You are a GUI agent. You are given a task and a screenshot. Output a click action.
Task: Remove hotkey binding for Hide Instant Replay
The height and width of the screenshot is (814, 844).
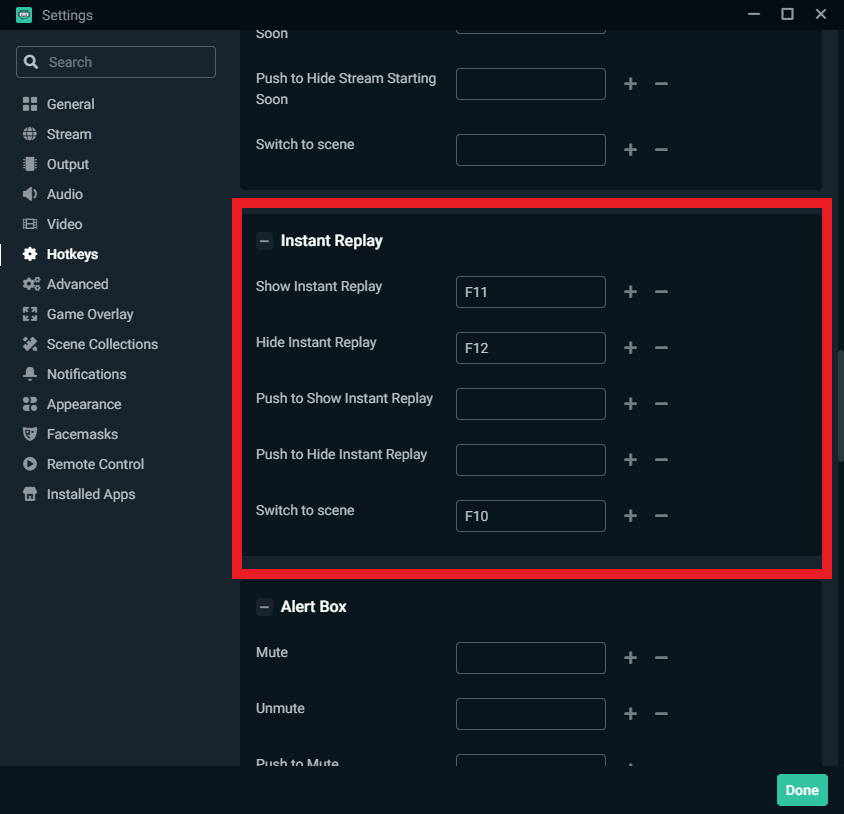click(x=661, y=348)
